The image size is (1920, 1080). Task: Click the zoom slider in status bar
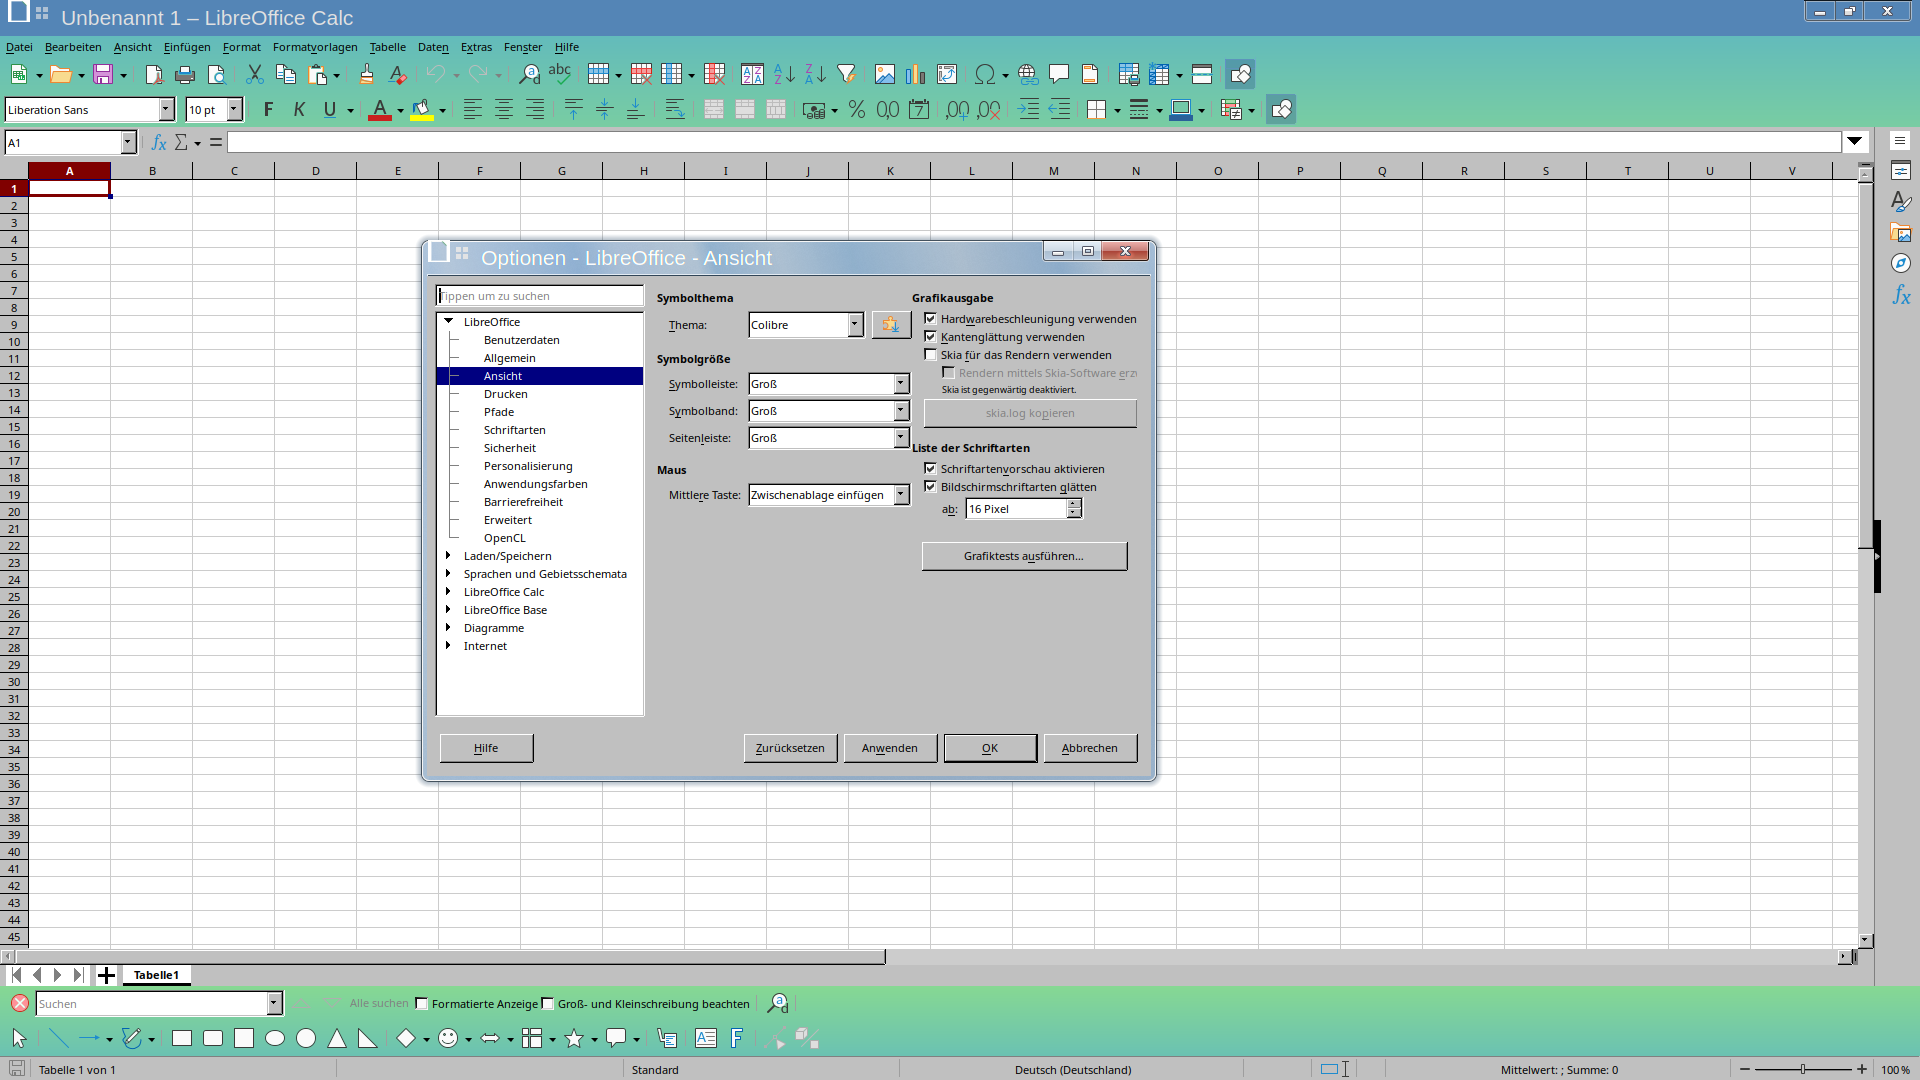[x=1803, y=1069]
